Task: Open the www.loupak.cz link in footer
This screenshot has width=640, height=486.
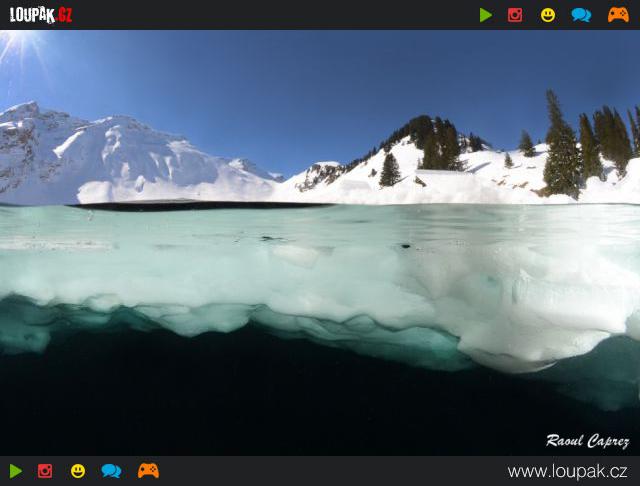Action: click(x=567, y=472)
